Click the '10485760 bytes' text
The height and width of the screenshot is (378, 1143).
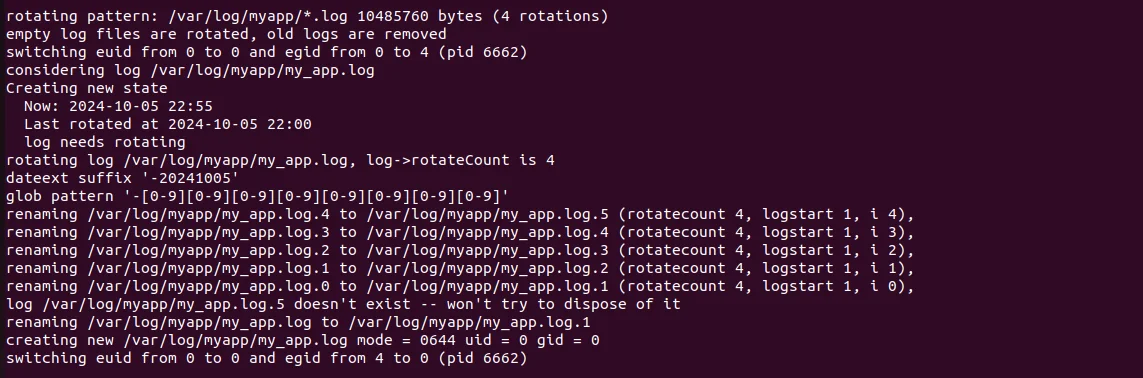point(408,16)
